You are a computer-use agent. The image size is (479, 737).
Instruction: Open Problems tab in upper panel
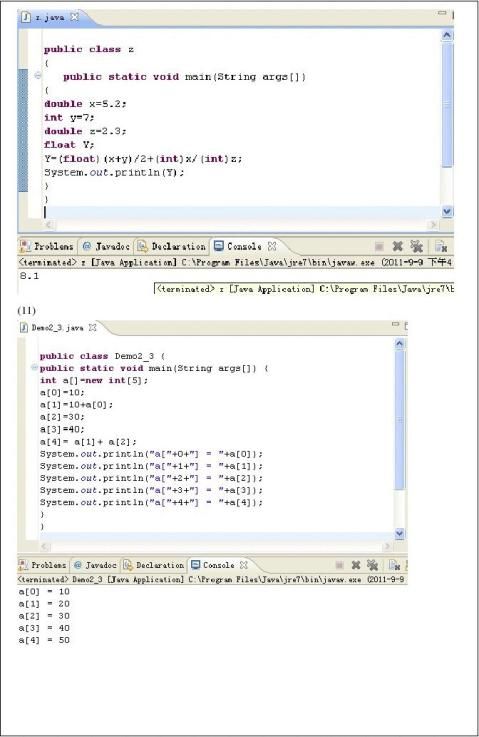(x=47, y=246)
